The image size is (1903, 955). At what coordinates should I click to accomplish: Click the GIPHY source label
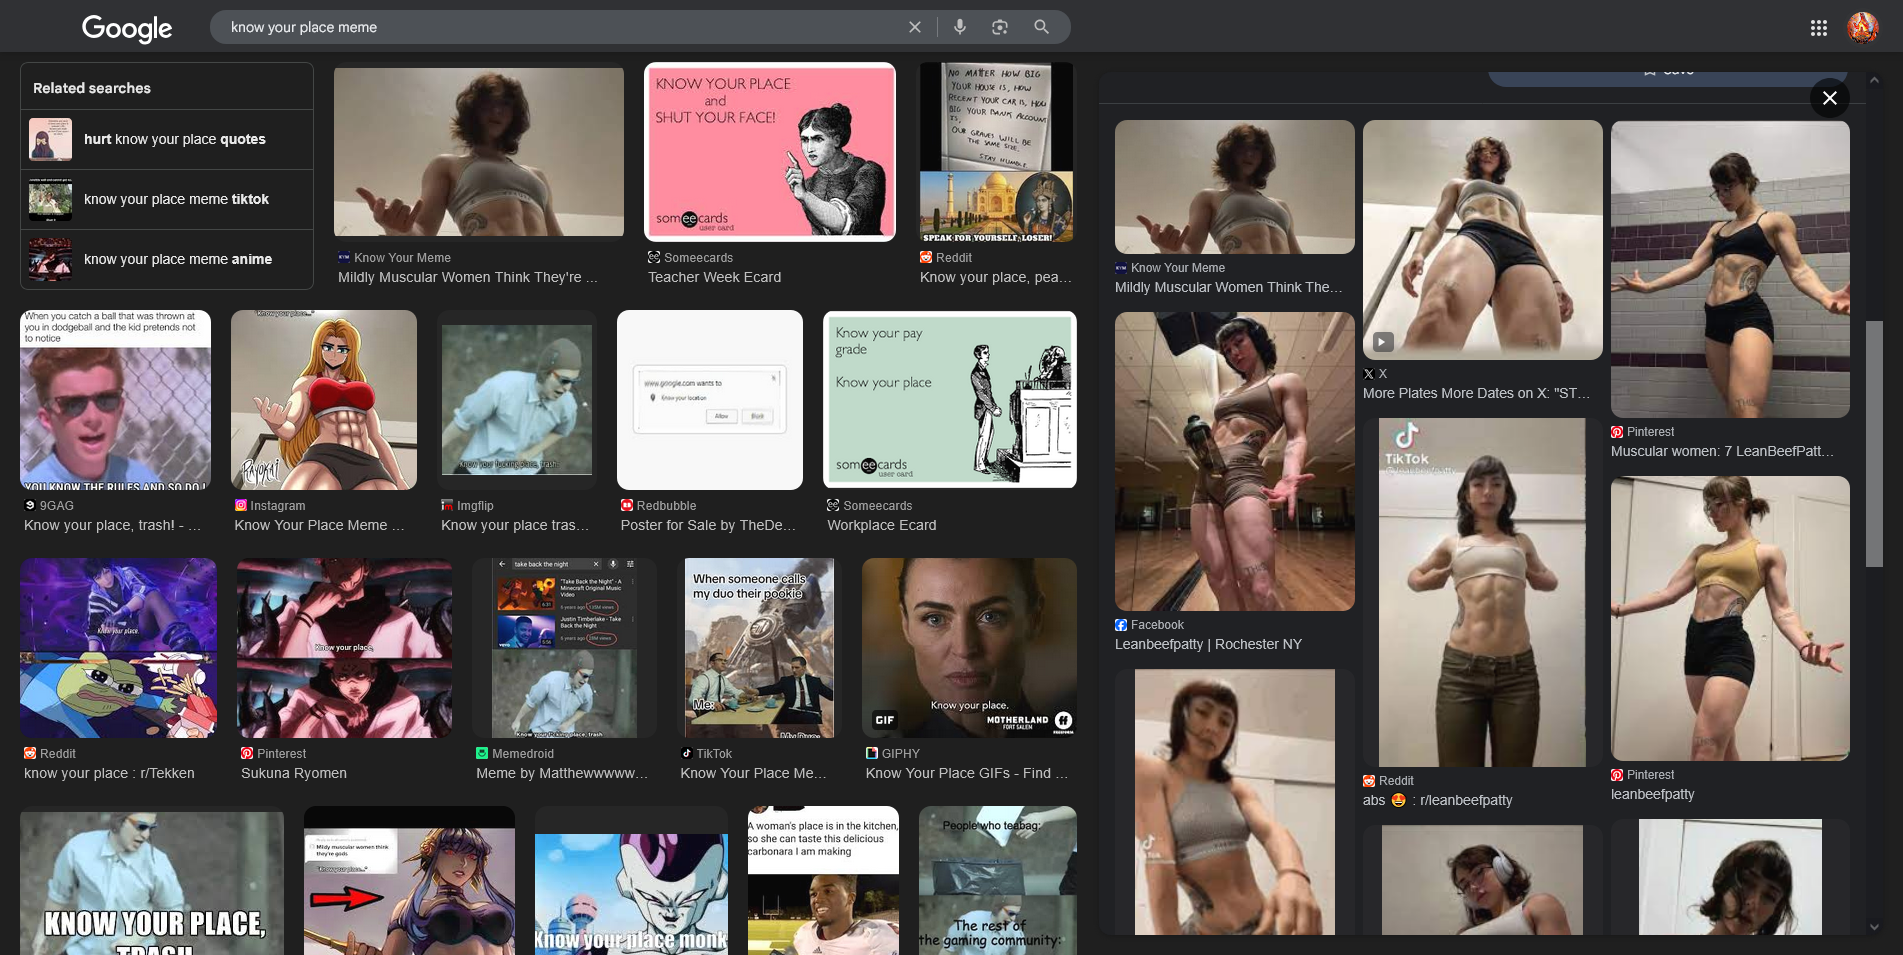coord(901,754)
